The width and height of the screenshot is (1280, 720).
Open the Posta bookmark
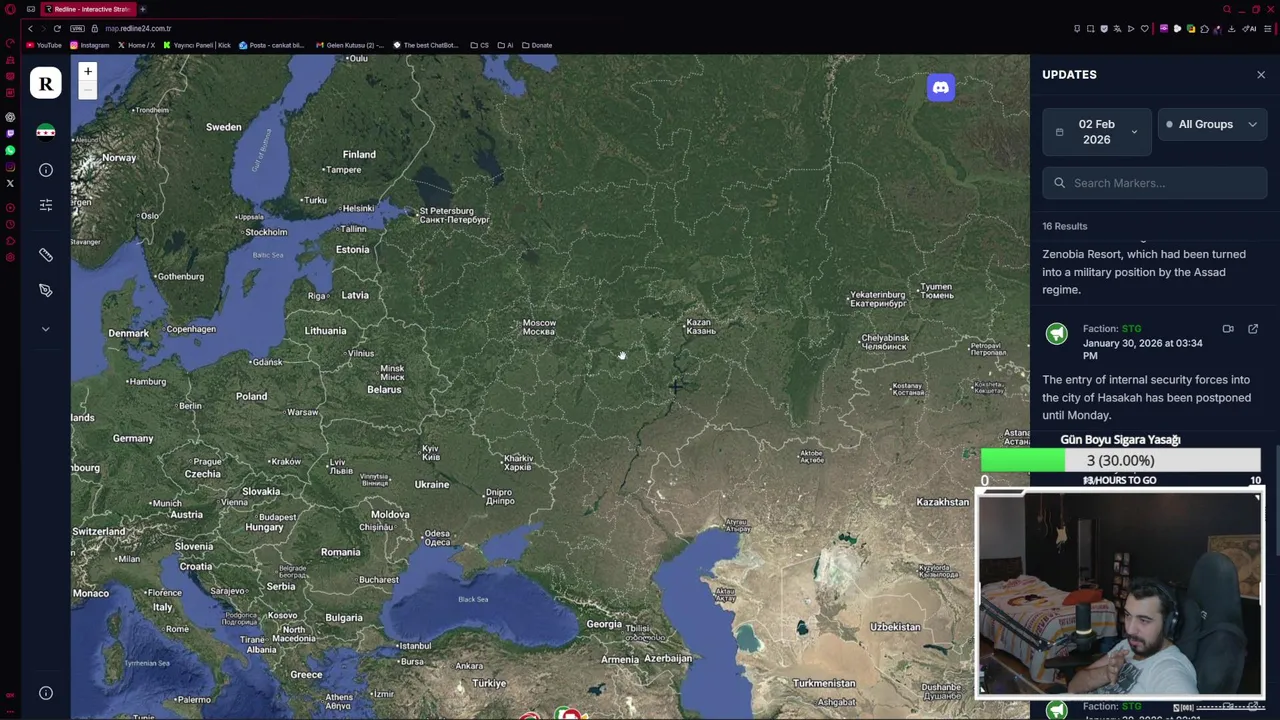pos(272,45)
